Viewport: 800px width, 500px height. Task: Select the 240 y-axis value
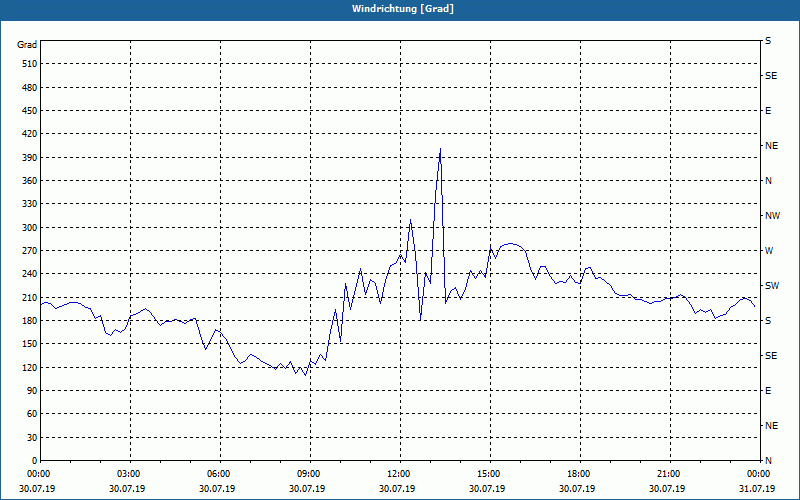(30, 274)
